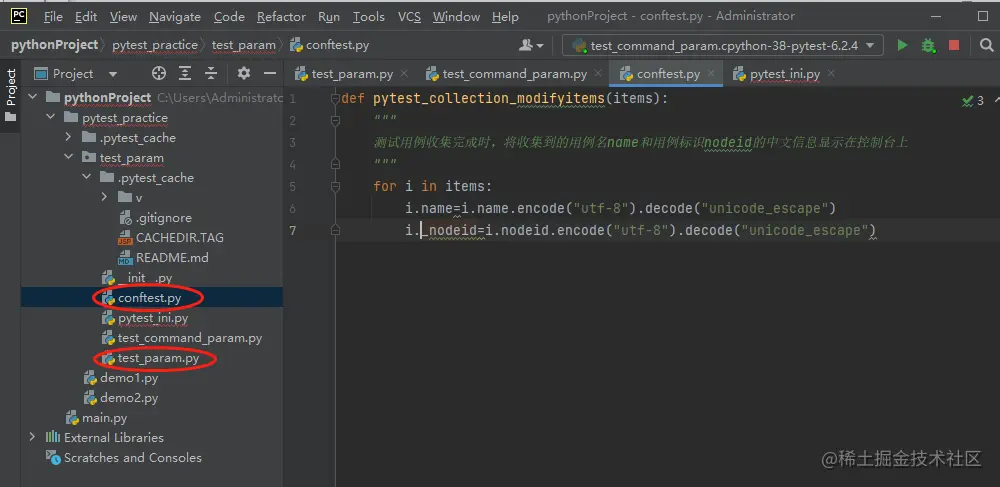The image size is (1000, 487).
Task: Click PyCharm application logo icon
Action: click(x=18, y=16)
